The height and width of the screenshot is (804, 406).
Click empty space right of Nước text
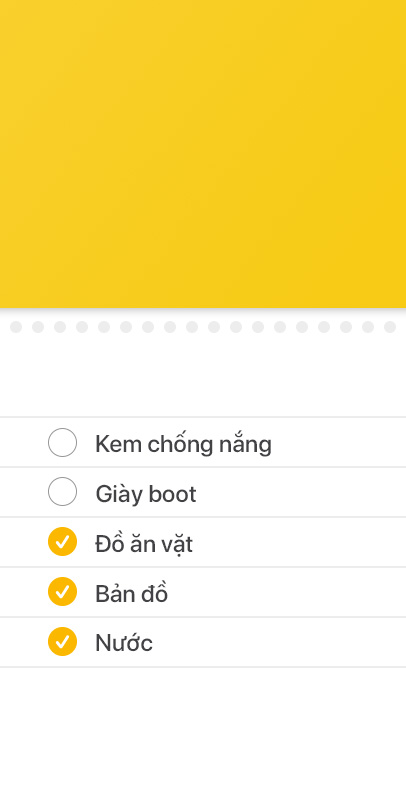(279, 642)
